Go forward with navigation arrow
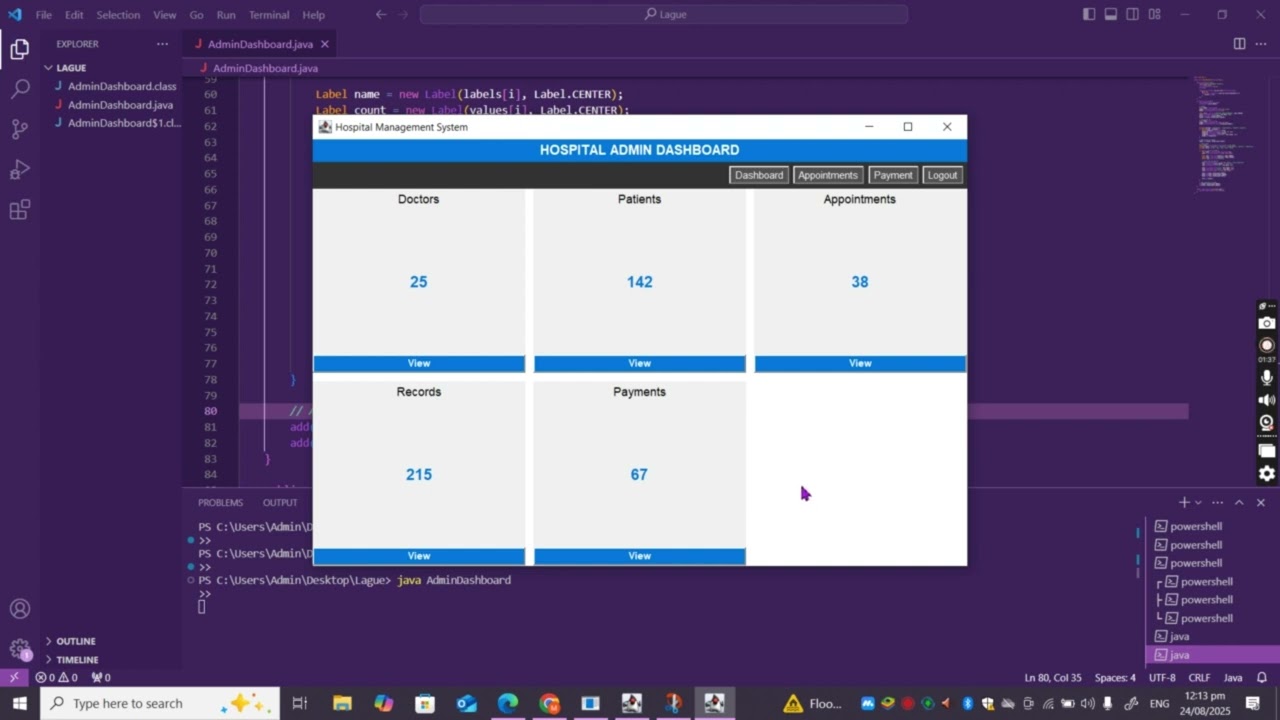1280x720 pixels. click(x=405, y=15)
